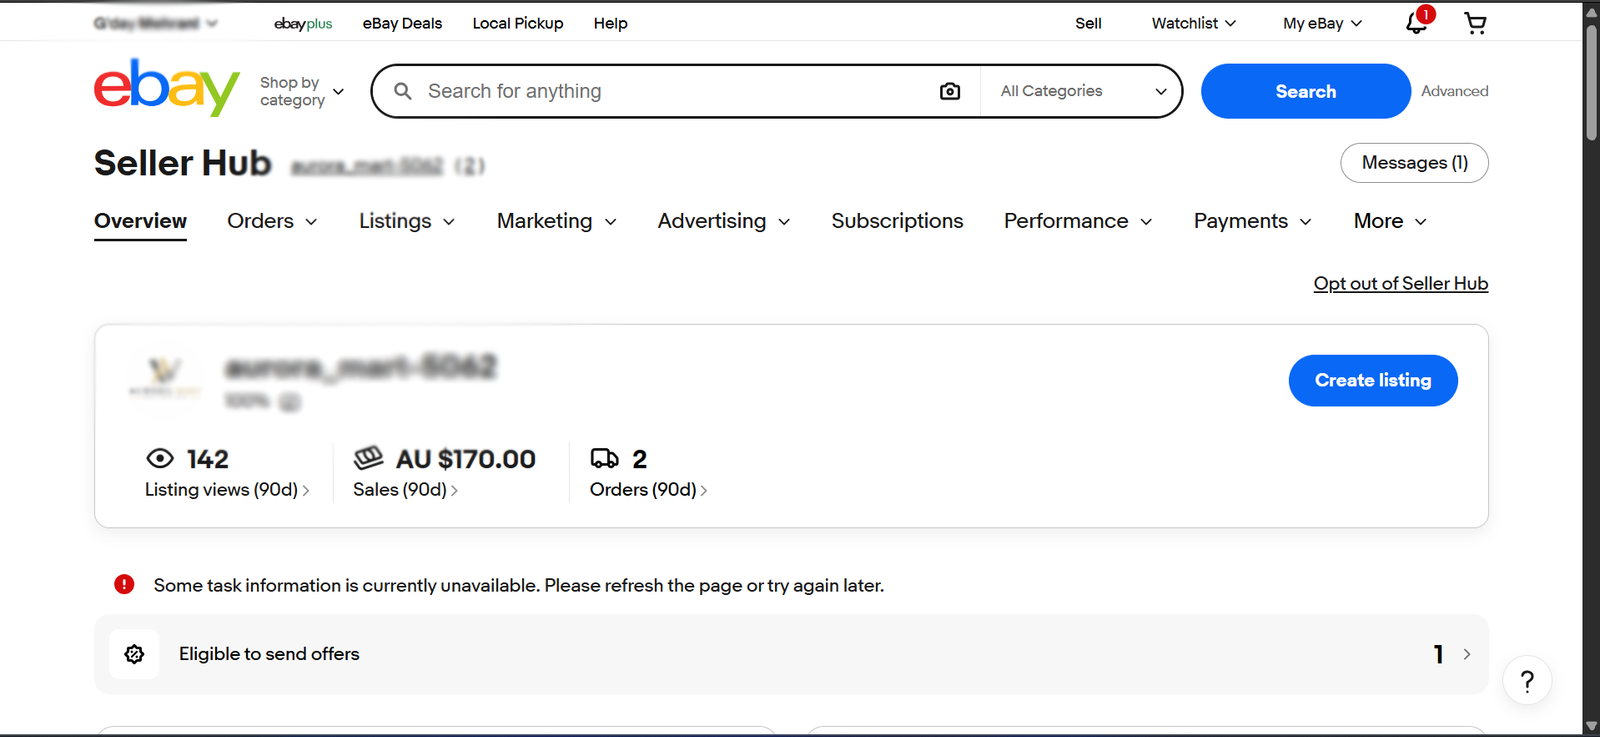The width and height of the screenshot is (1600, 737).
Task: Open Messages (1)
Action: click(1414, 163)
